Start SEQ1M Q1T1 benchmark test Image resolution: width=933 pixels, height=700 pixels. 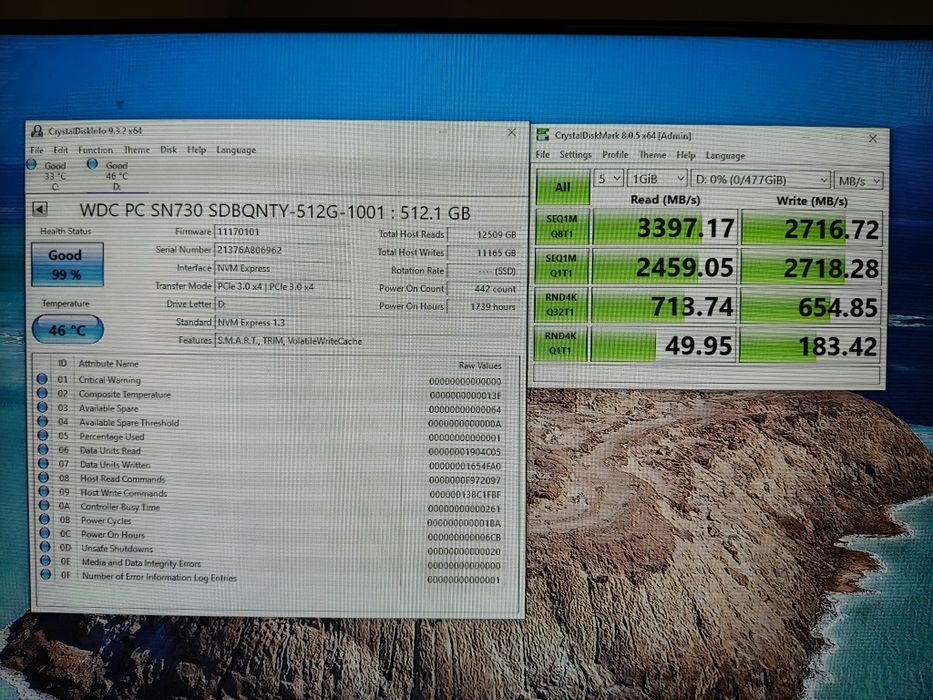coord(561,265)
